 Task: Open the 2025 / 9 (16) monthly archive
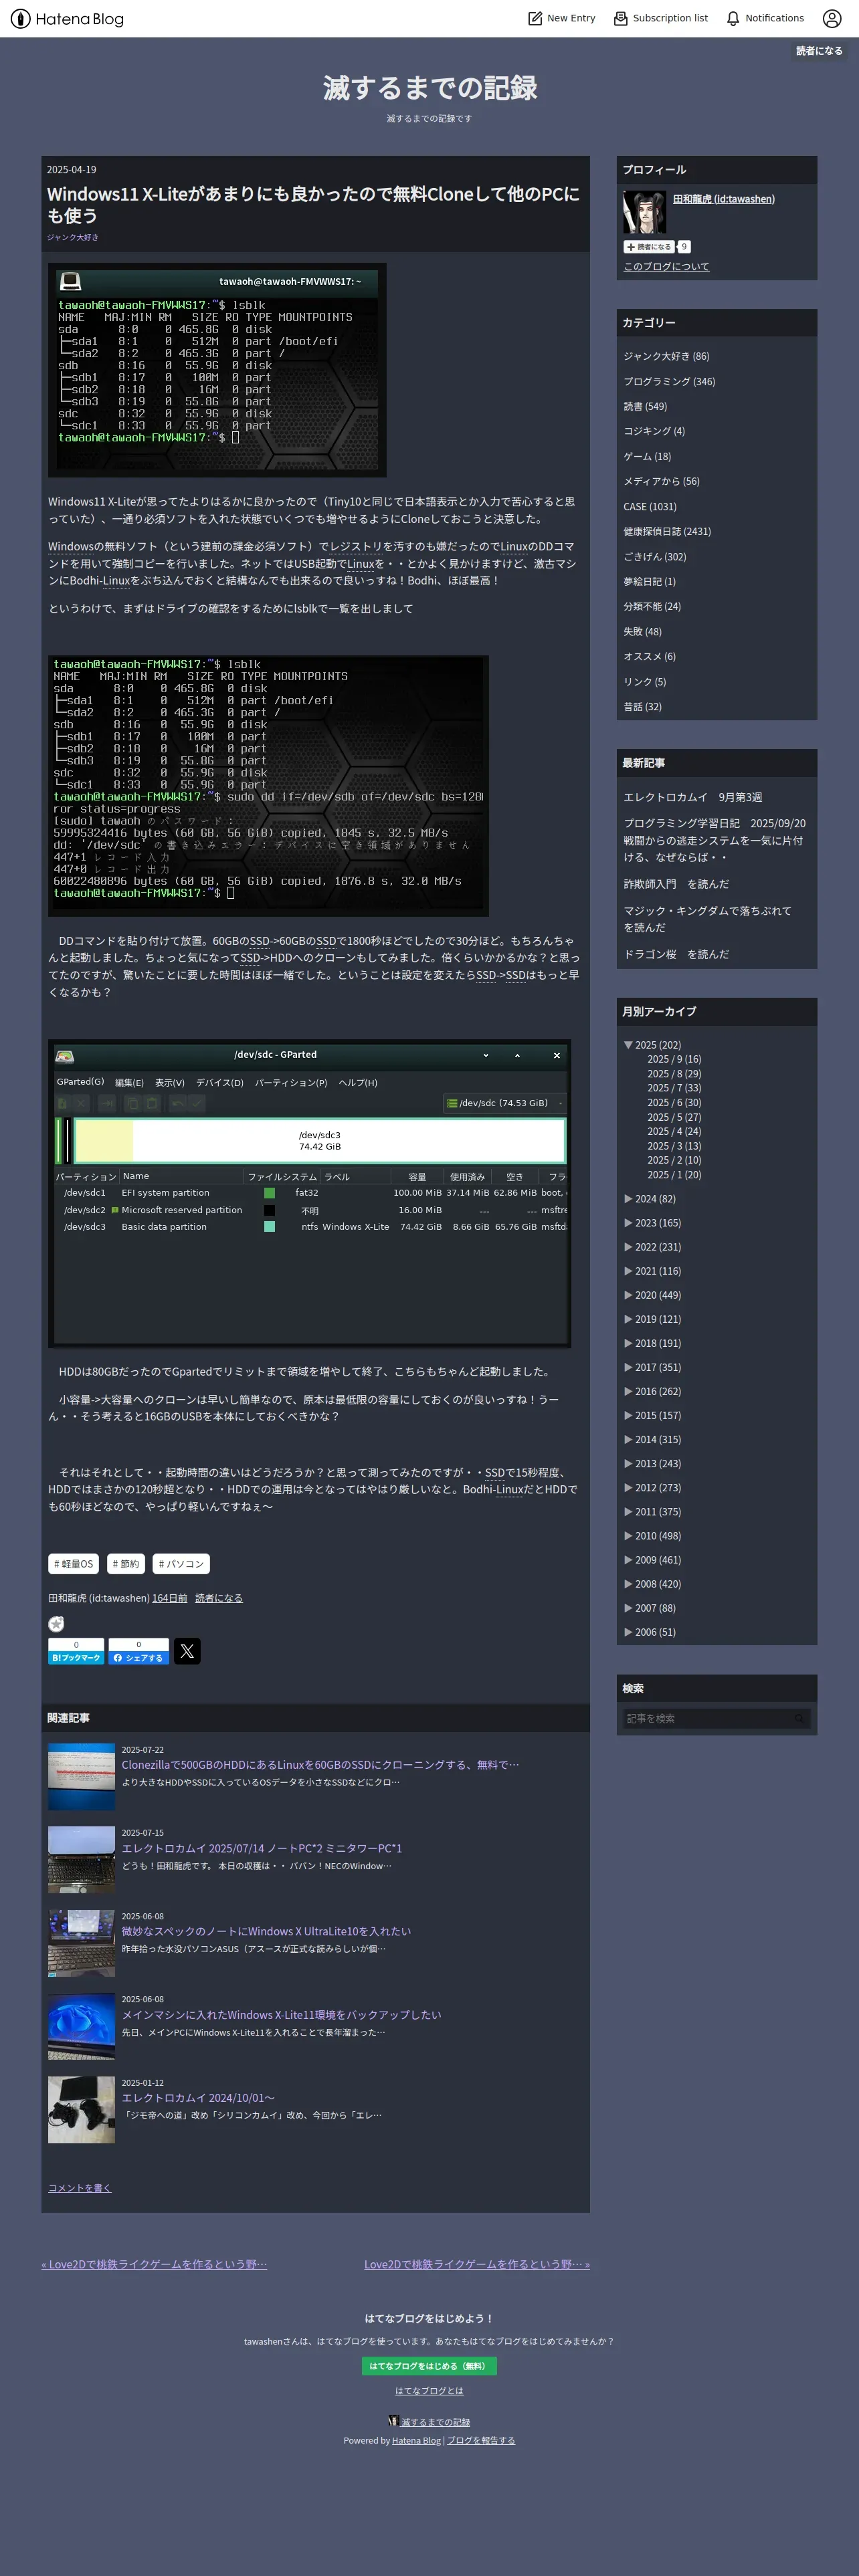[x=674, y=1059]
